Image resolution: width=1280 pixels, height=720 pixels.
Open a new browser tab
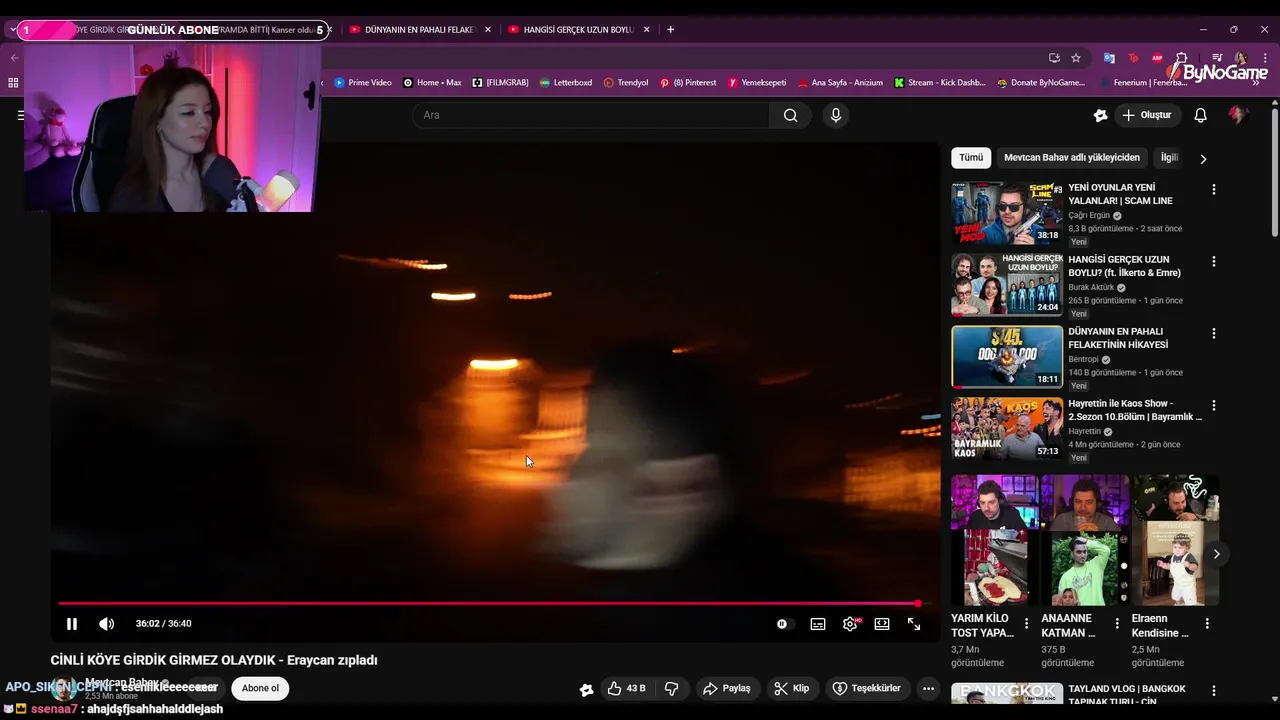670,30
